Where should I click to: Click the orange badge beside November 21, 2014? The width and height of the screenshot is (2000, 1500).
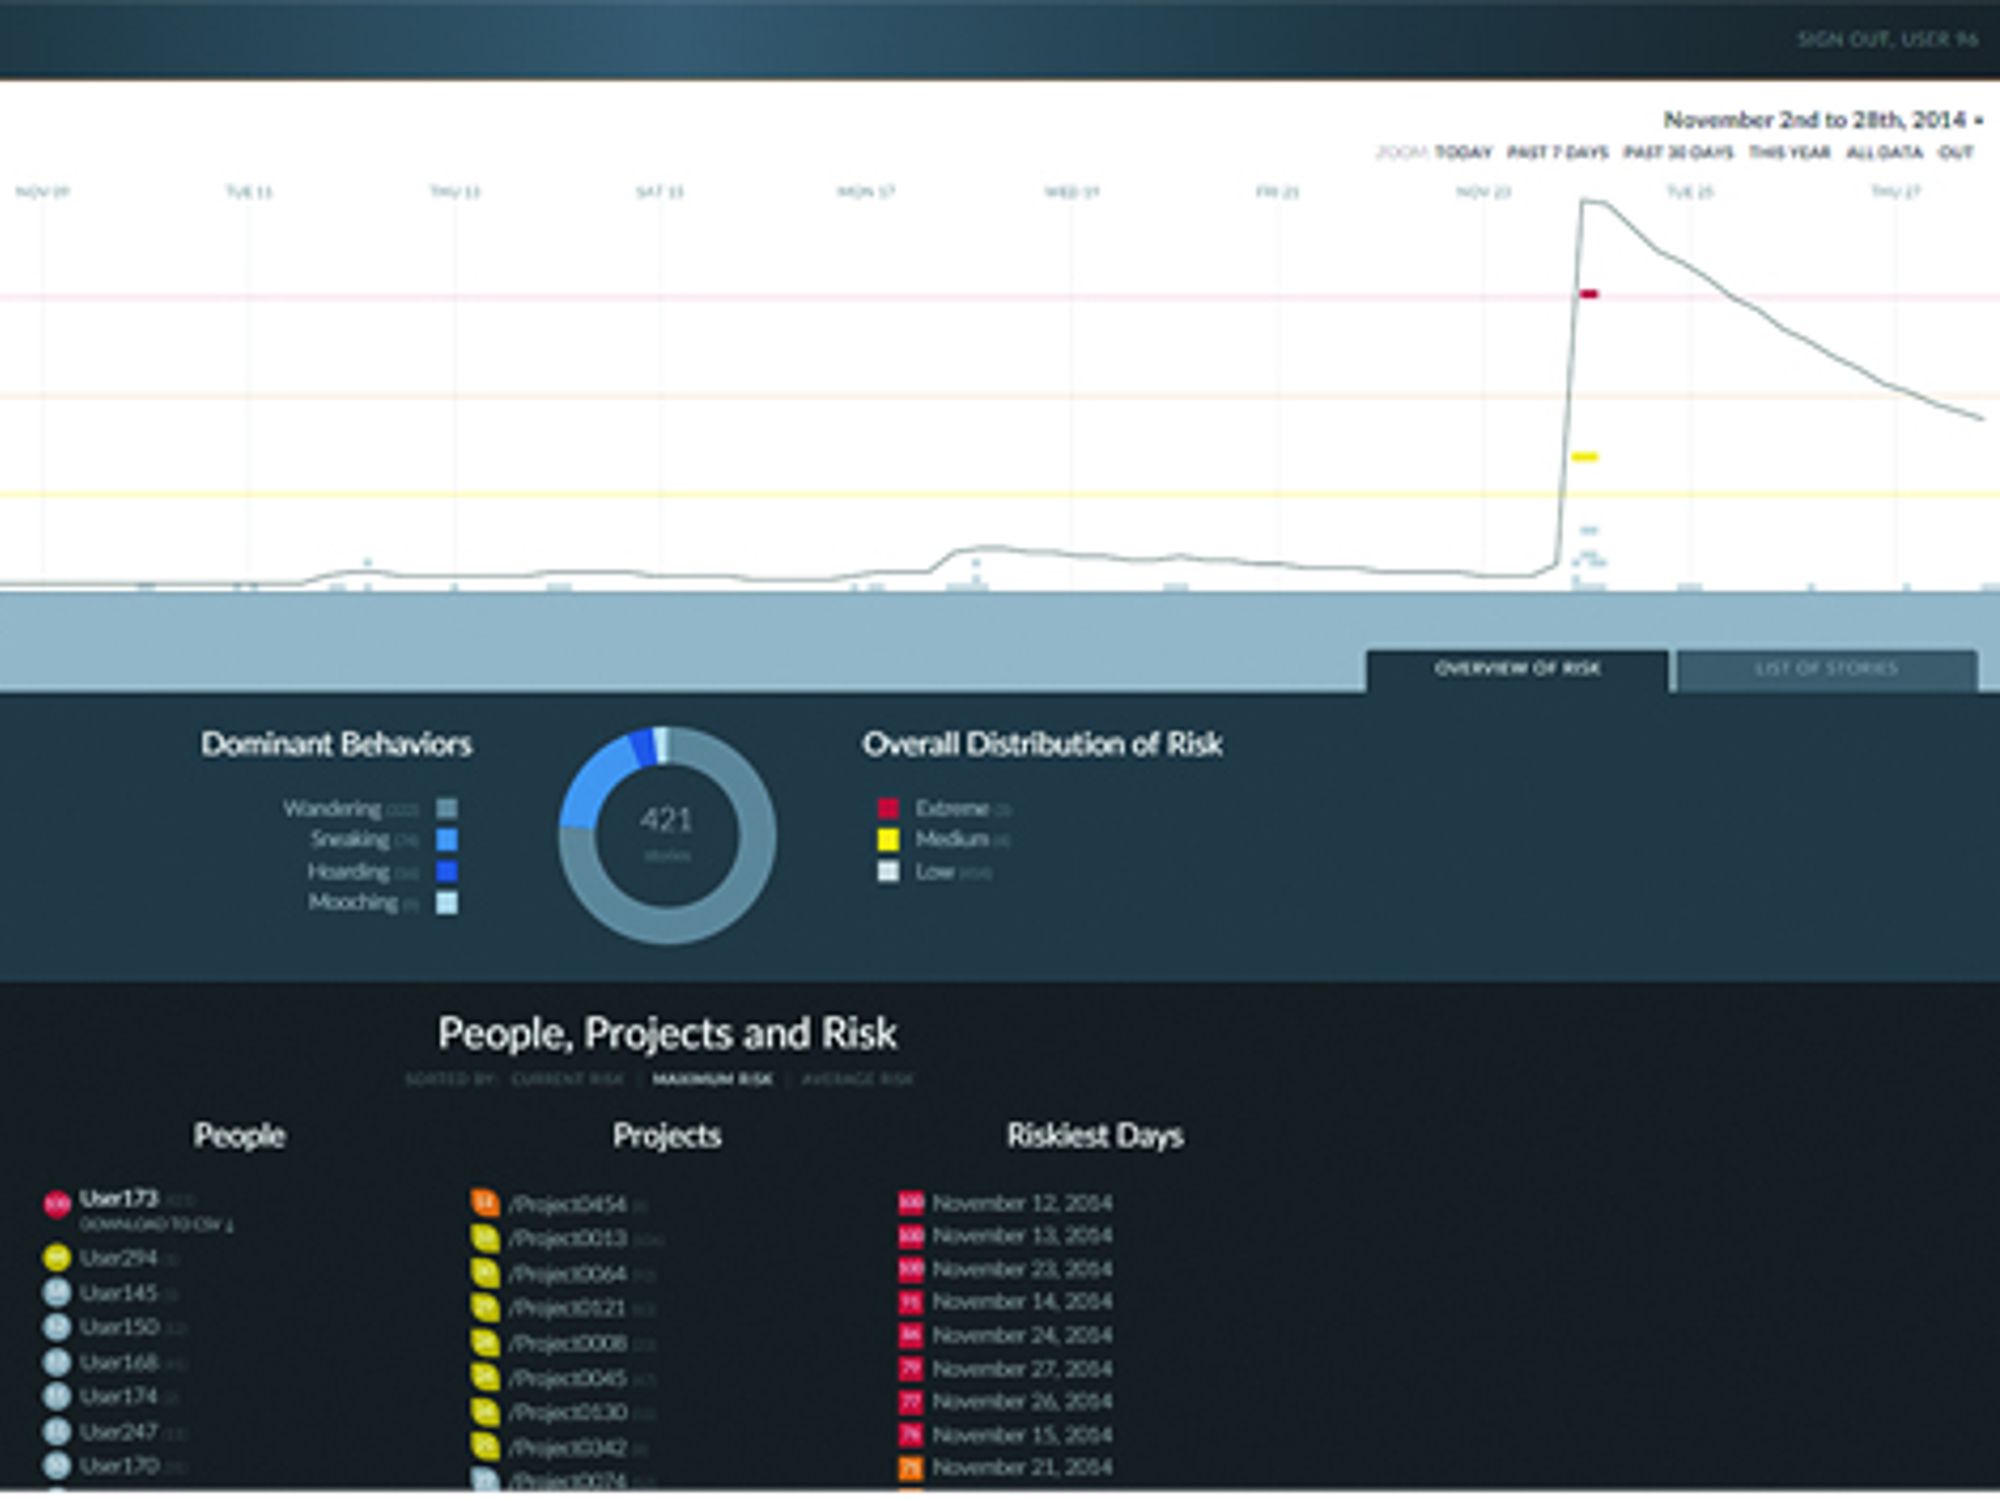point(911,1468)
